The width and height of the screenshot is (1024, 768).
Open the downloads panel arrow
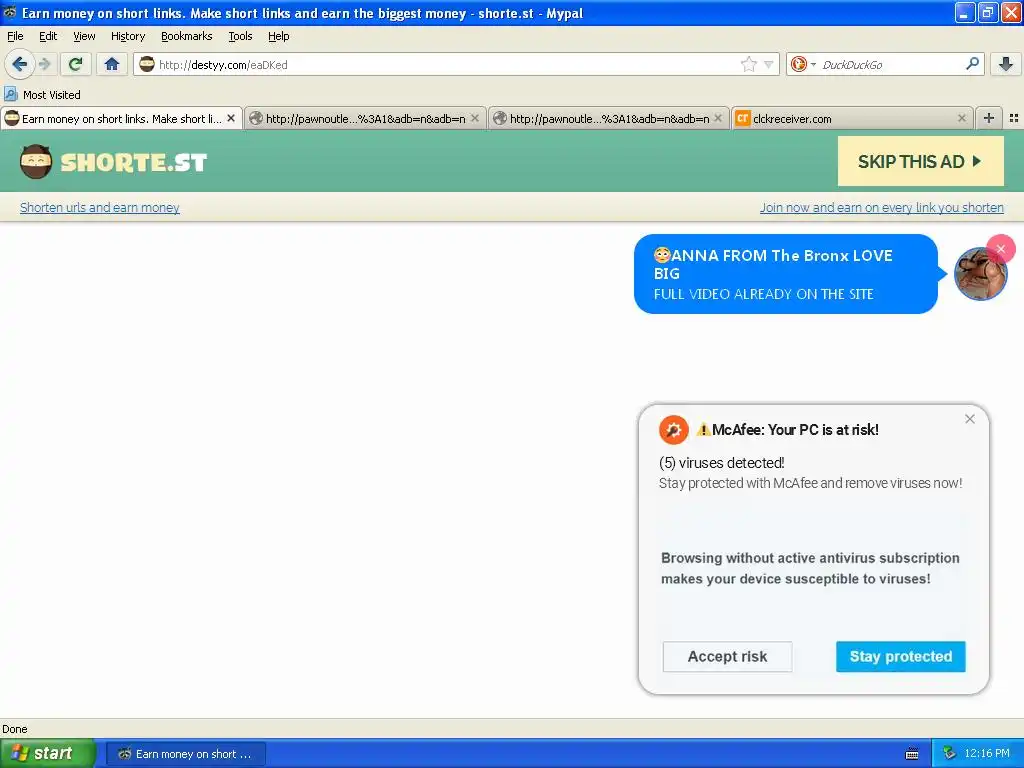(x=1006, y=64)
